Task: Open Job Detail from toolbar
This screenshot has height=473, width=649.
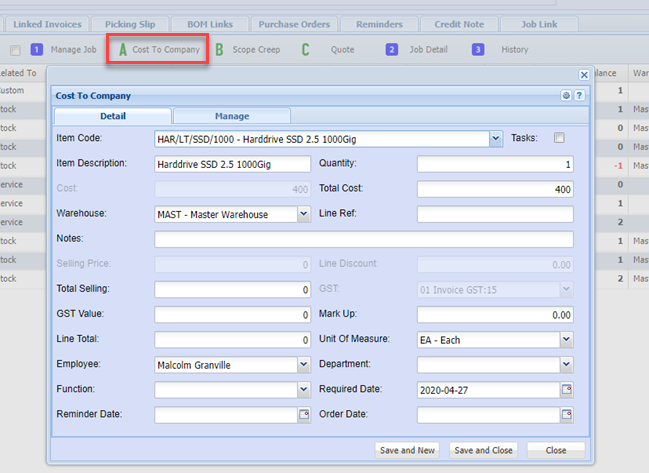Action: coord(392,49)
